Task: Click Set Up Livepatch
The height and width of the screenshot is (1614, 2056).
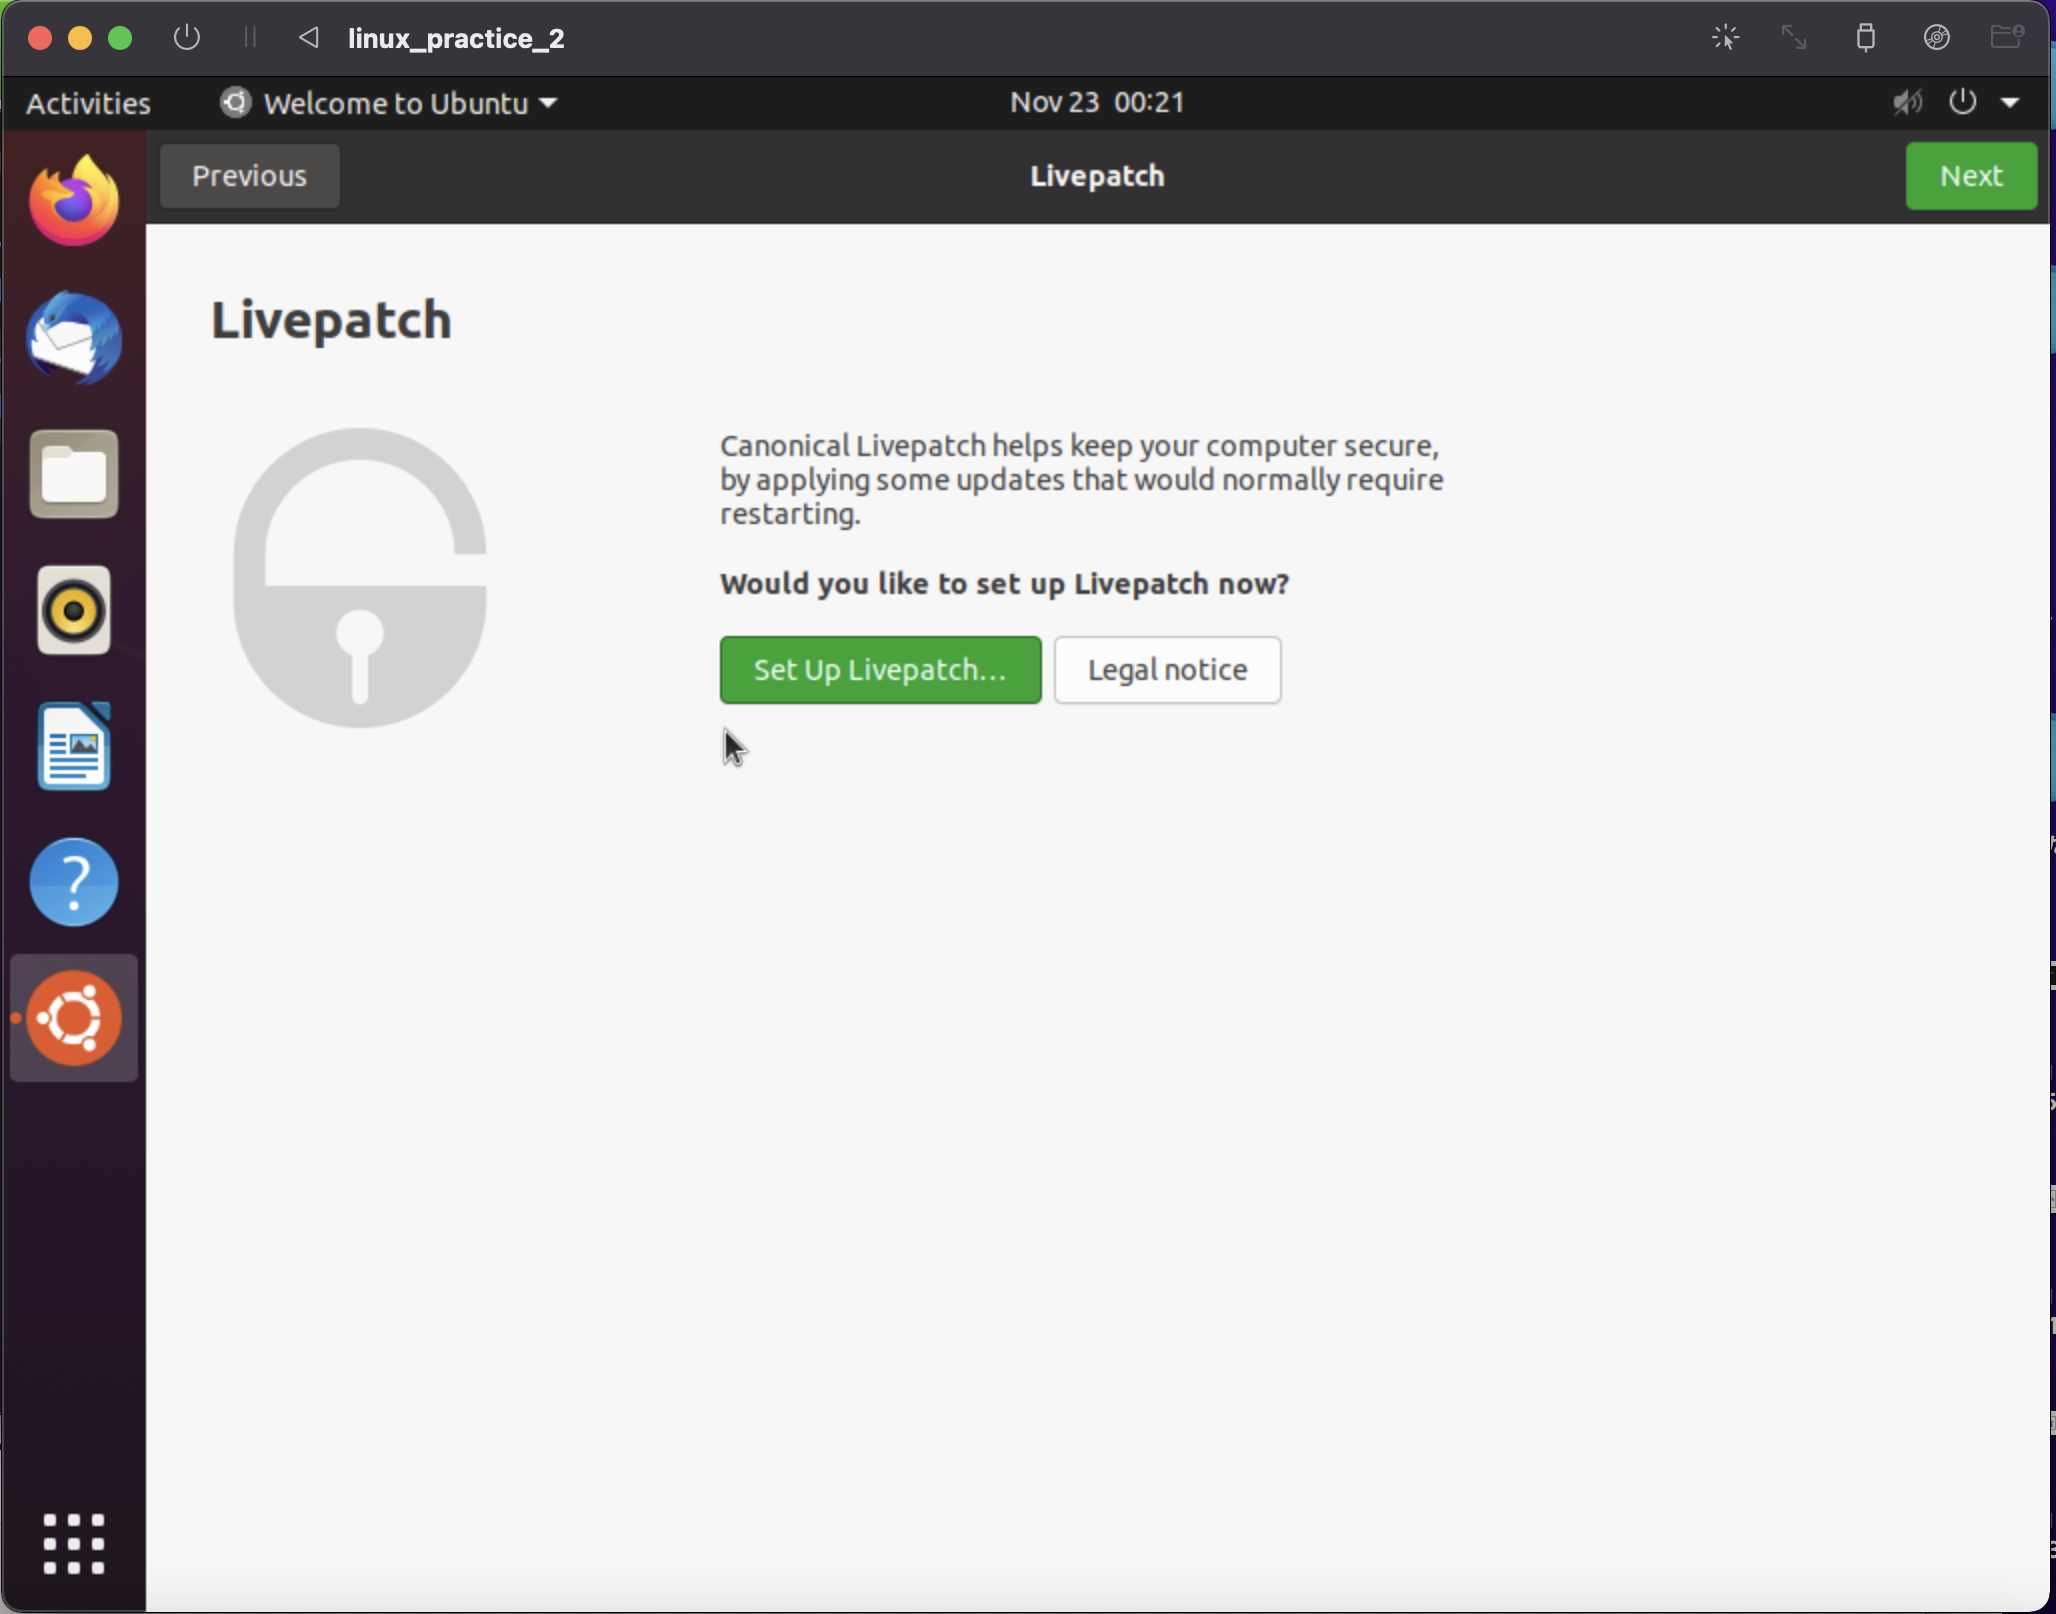Action: pos(880,669)
